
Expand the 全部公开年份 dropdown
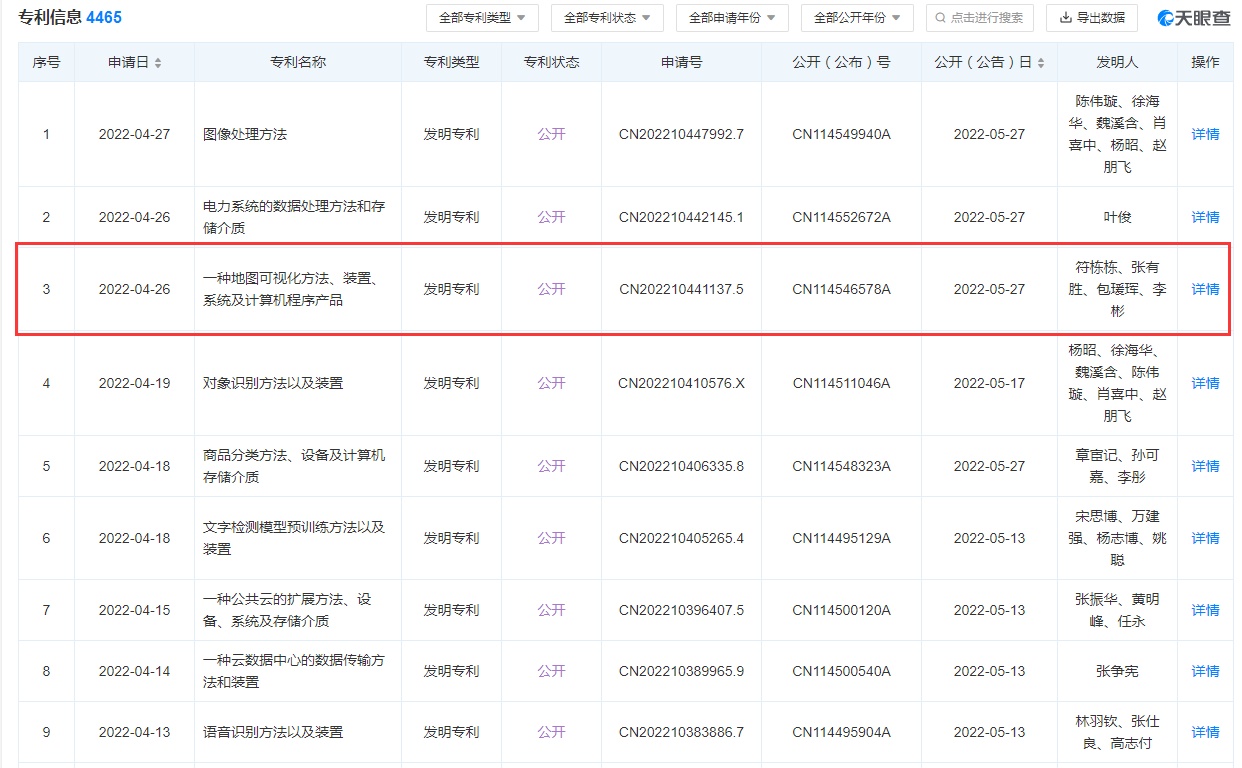pos(857,18)
